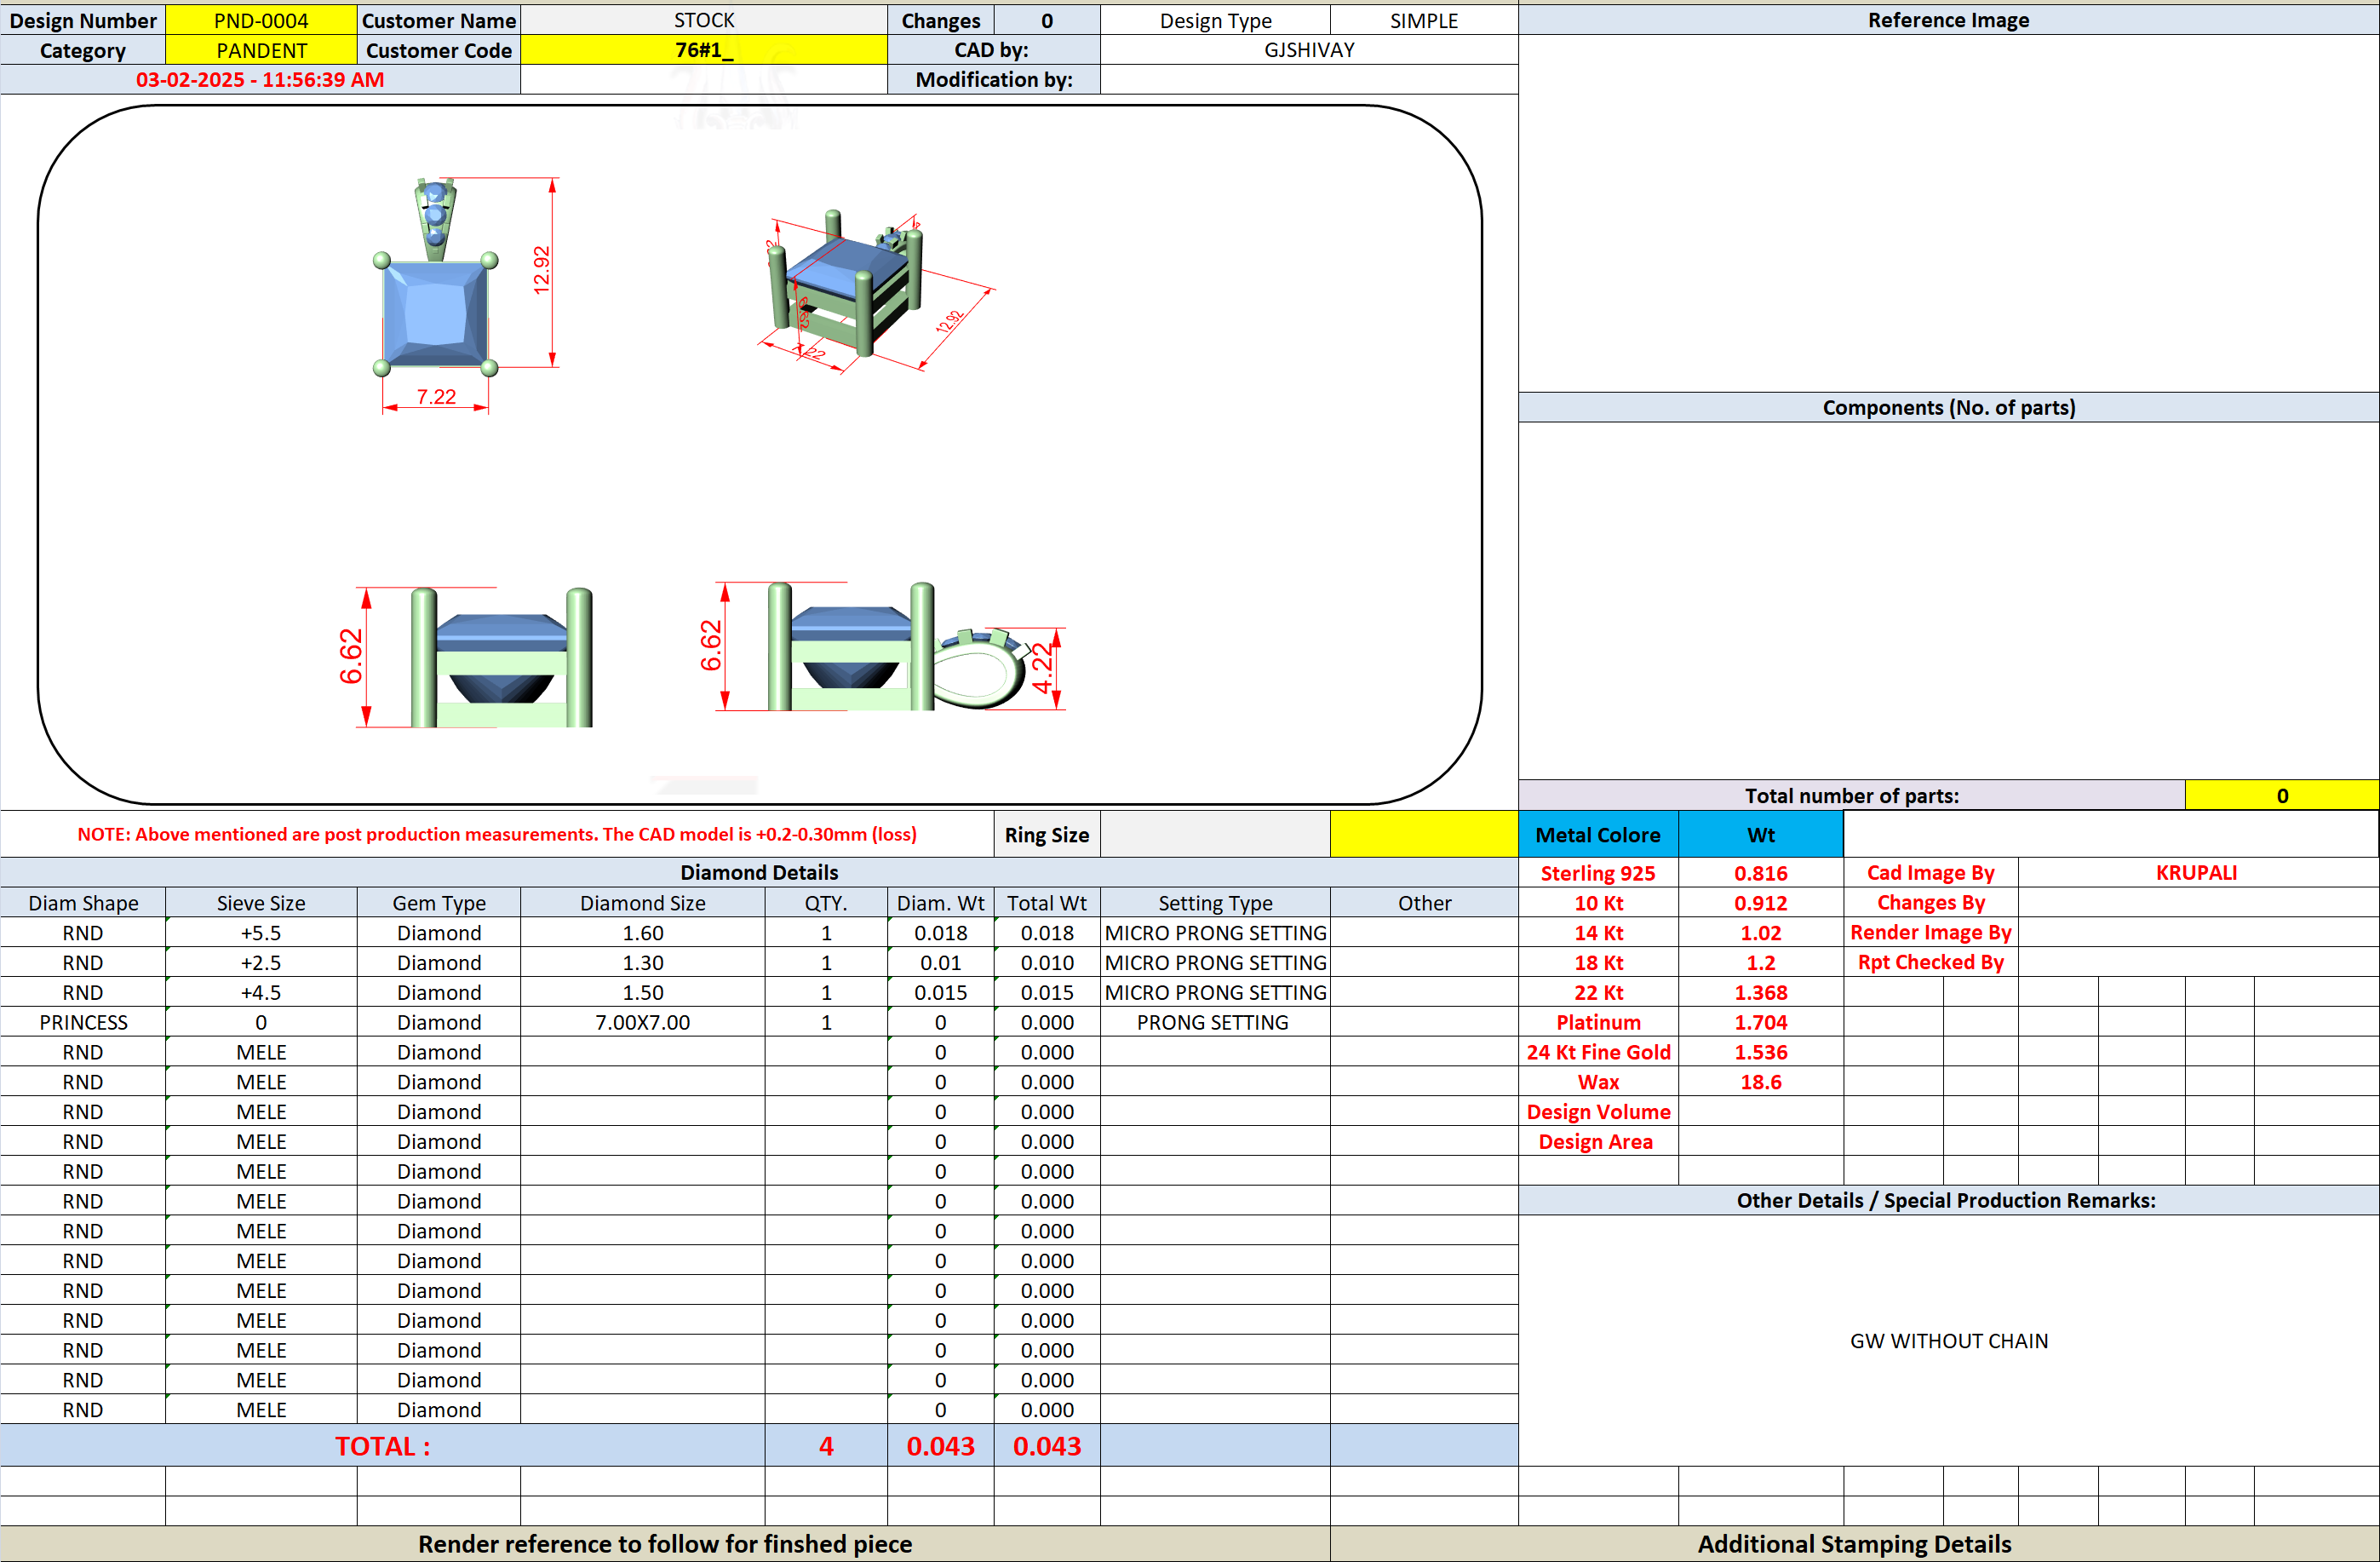The width and height of the screenshot is (2380, 1562).
Task: Select the KRUPALI cad image by cell
Action: 2197,873
